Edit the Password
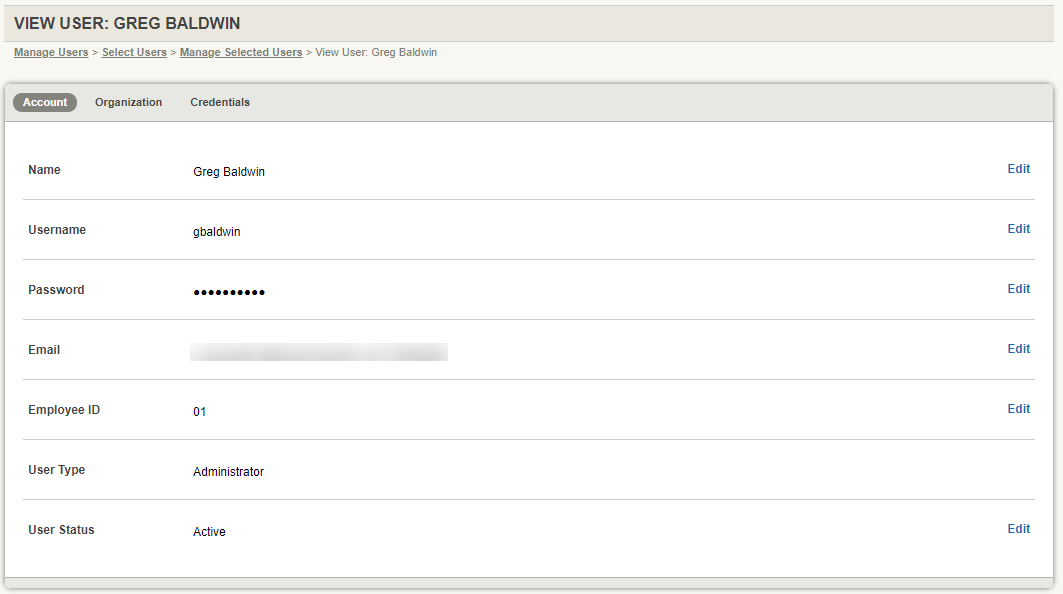This screenshot has height=594, width=1063. (x=1018, y=289)
